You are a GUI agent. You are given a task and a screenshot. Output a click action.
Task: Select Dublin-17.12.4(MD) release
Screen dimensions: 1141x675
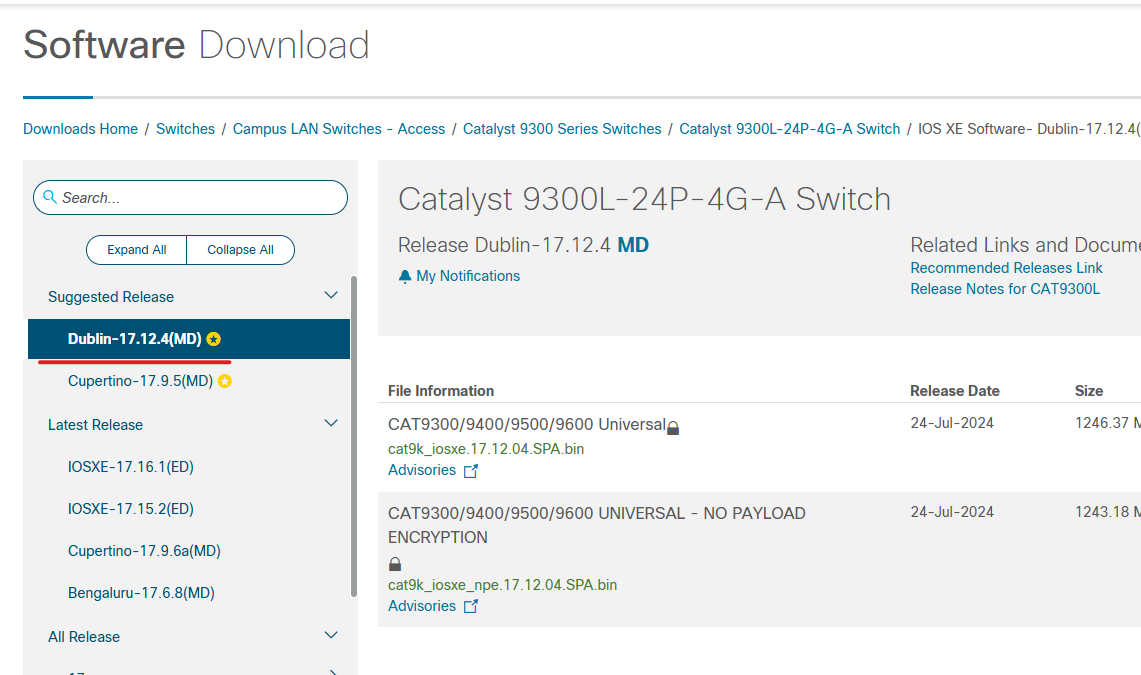point(189,339)
